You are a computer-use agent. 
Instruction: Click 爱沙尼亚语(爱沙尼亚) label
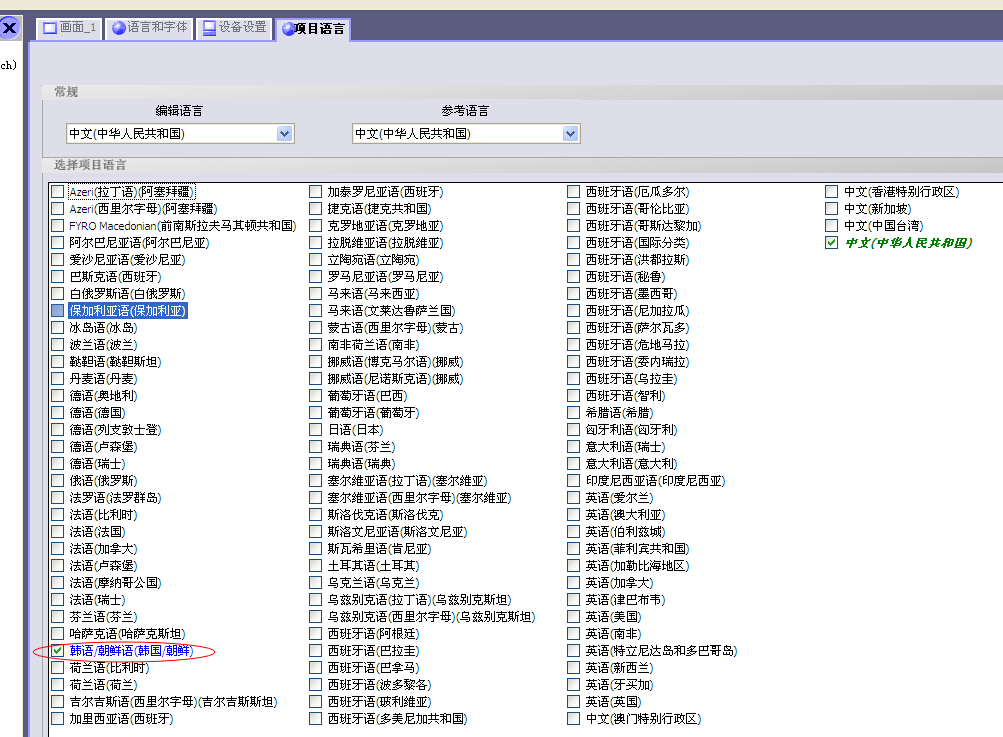click(127, 260)
